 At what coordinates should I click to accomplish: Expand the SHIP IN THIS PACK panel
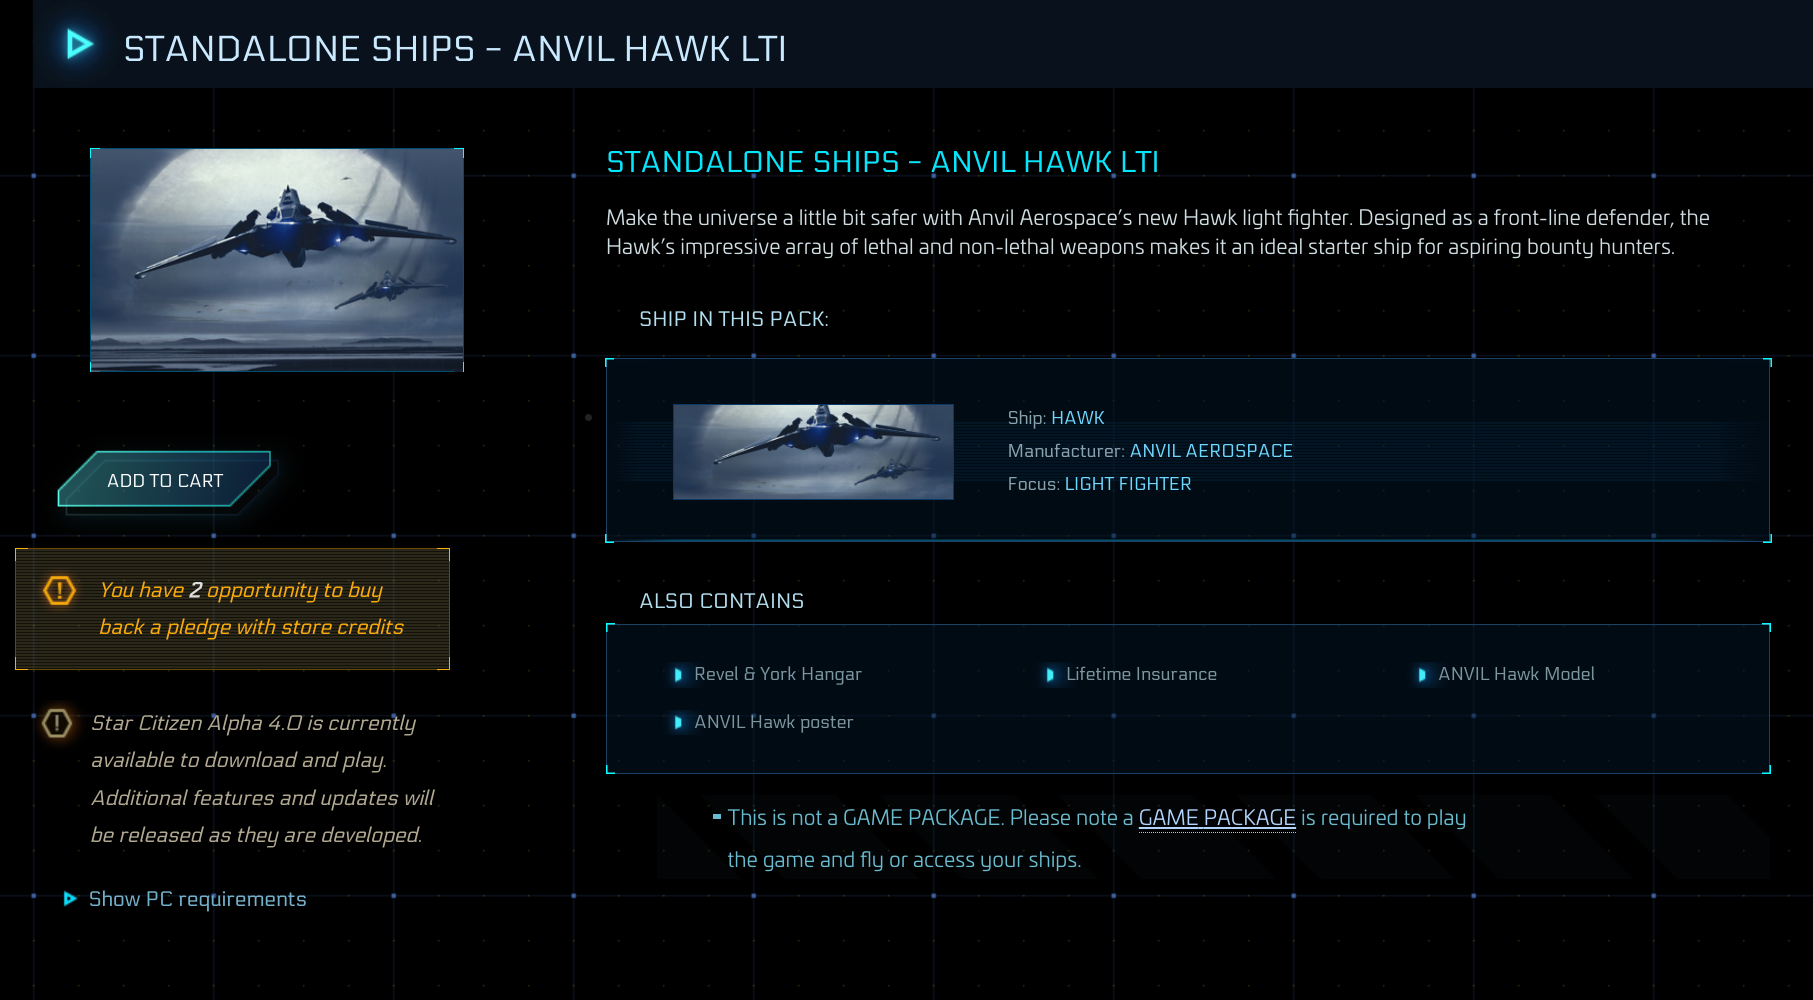pos(732,319)
